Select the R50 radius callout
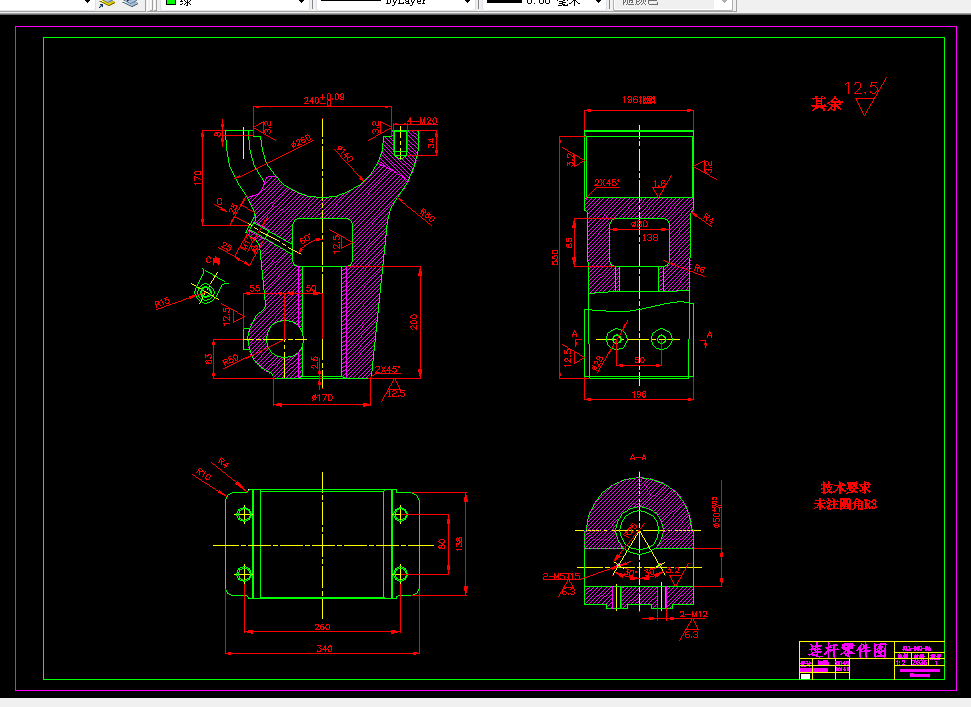Viewport: 971px width, 707px height. pyautogui.click(x=230, y=360)
